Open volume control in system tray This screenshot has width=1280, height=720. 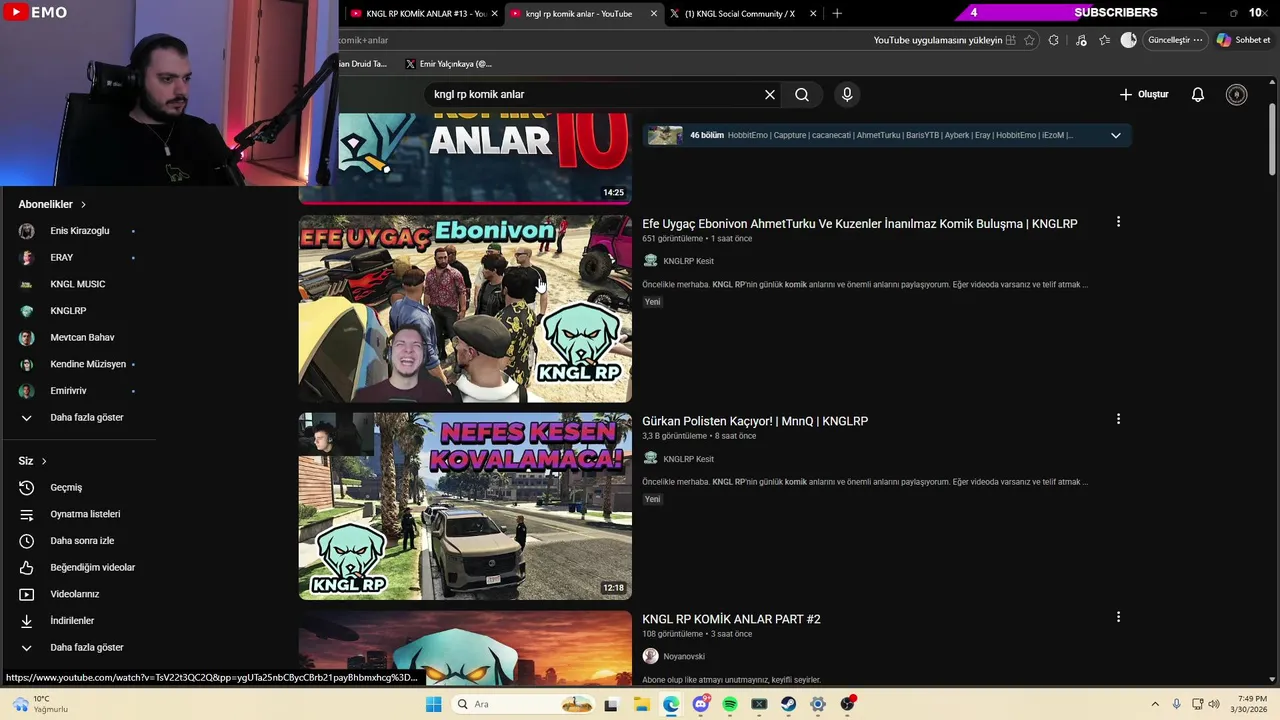coord(1214,704)
